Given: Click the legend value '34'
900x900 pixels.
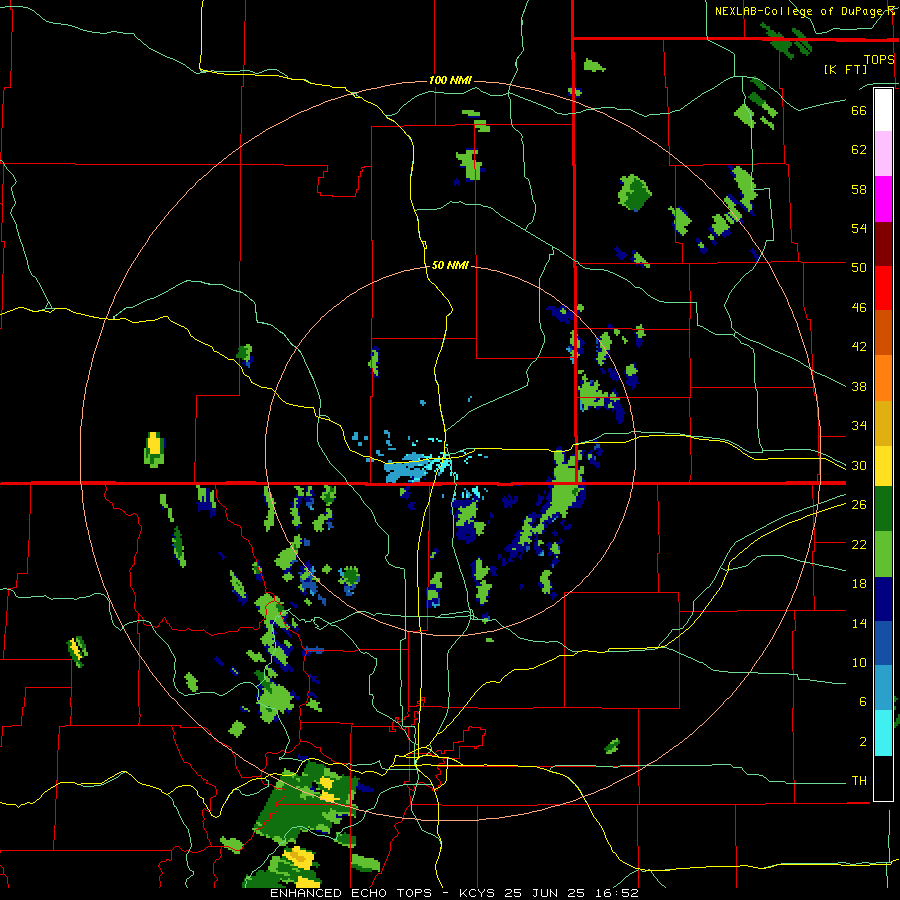Looking at the screenshot, I should coord(859,425).
